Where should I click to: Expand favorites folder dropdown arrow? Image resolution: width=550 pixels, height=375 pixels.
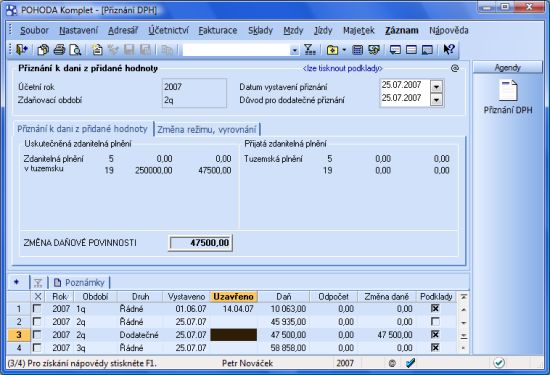click(344, 50)
